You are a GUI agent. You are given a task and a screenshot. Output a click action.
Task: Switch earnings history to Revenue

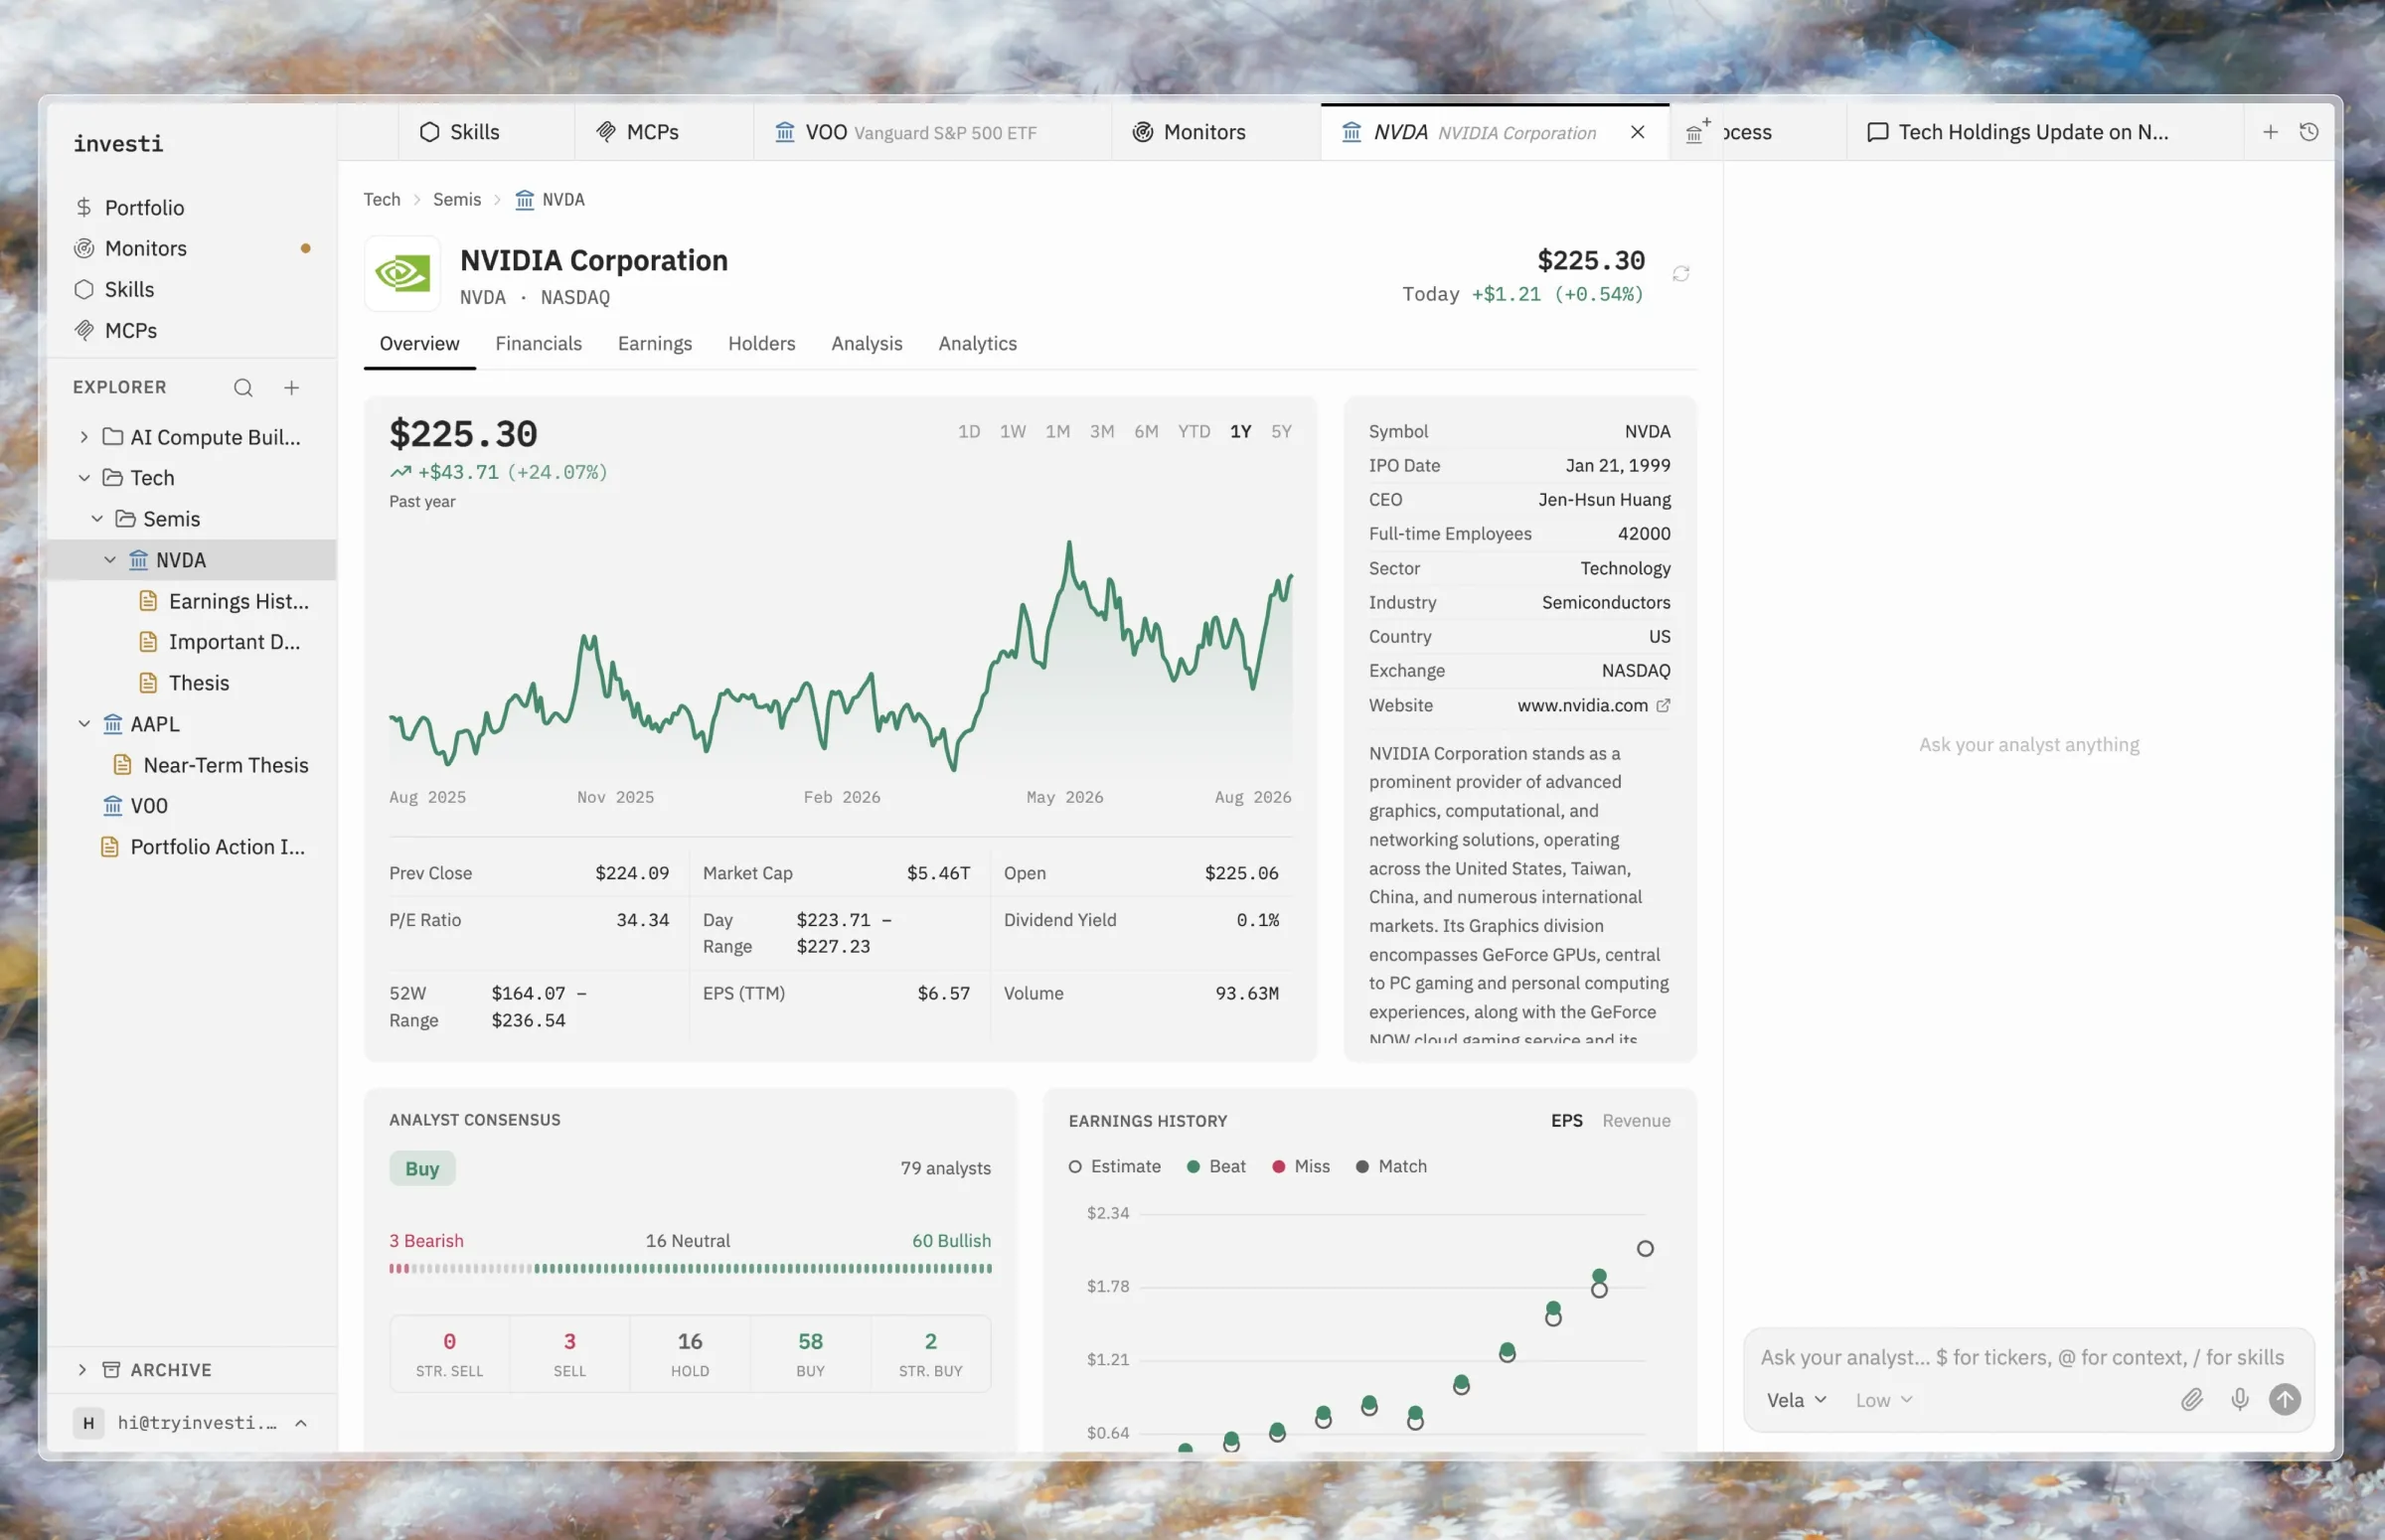coord(1635,1120)
